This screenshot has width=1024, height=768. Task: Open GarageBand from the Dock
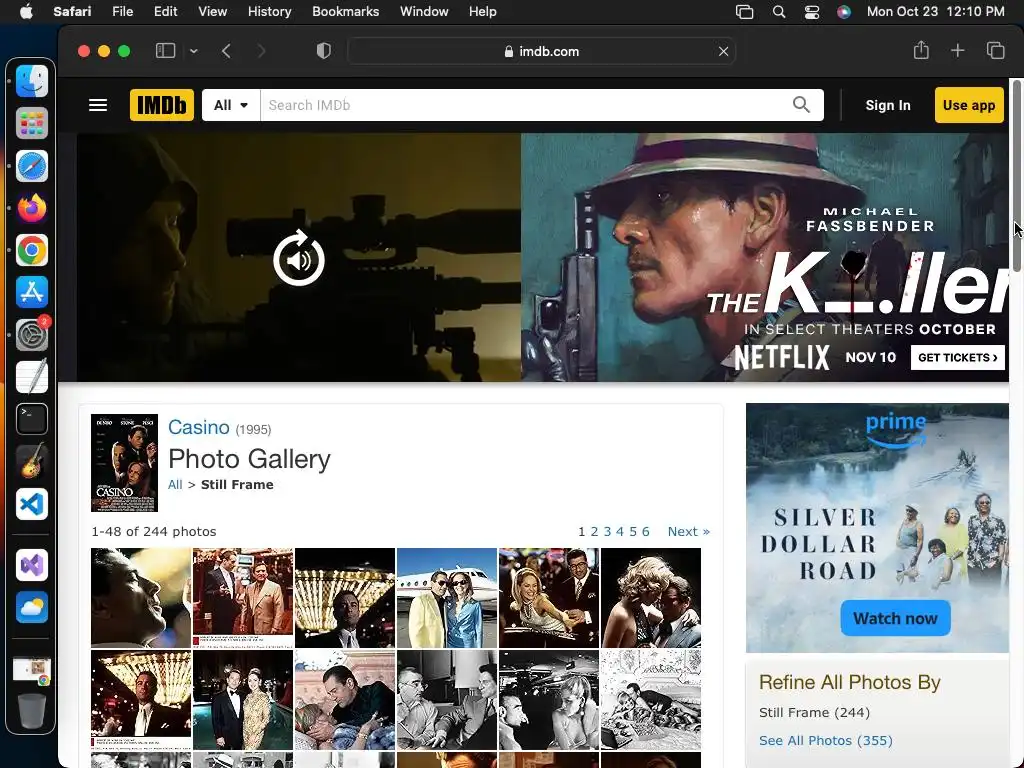(32, 462)
